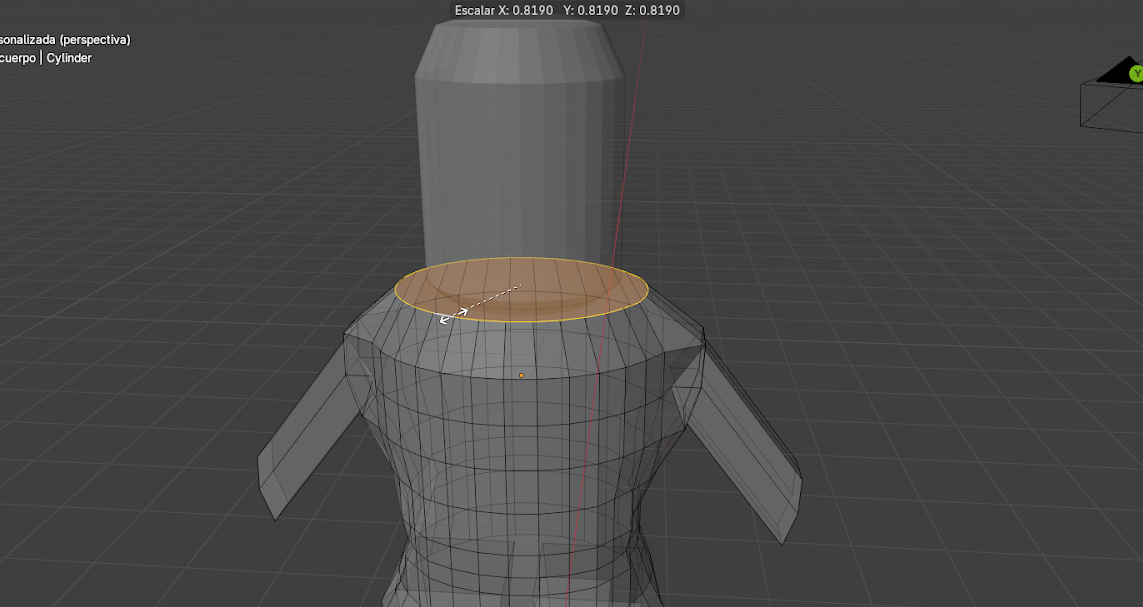
Task: Click the Z: 0.8190 scale value
Action: 654,10
